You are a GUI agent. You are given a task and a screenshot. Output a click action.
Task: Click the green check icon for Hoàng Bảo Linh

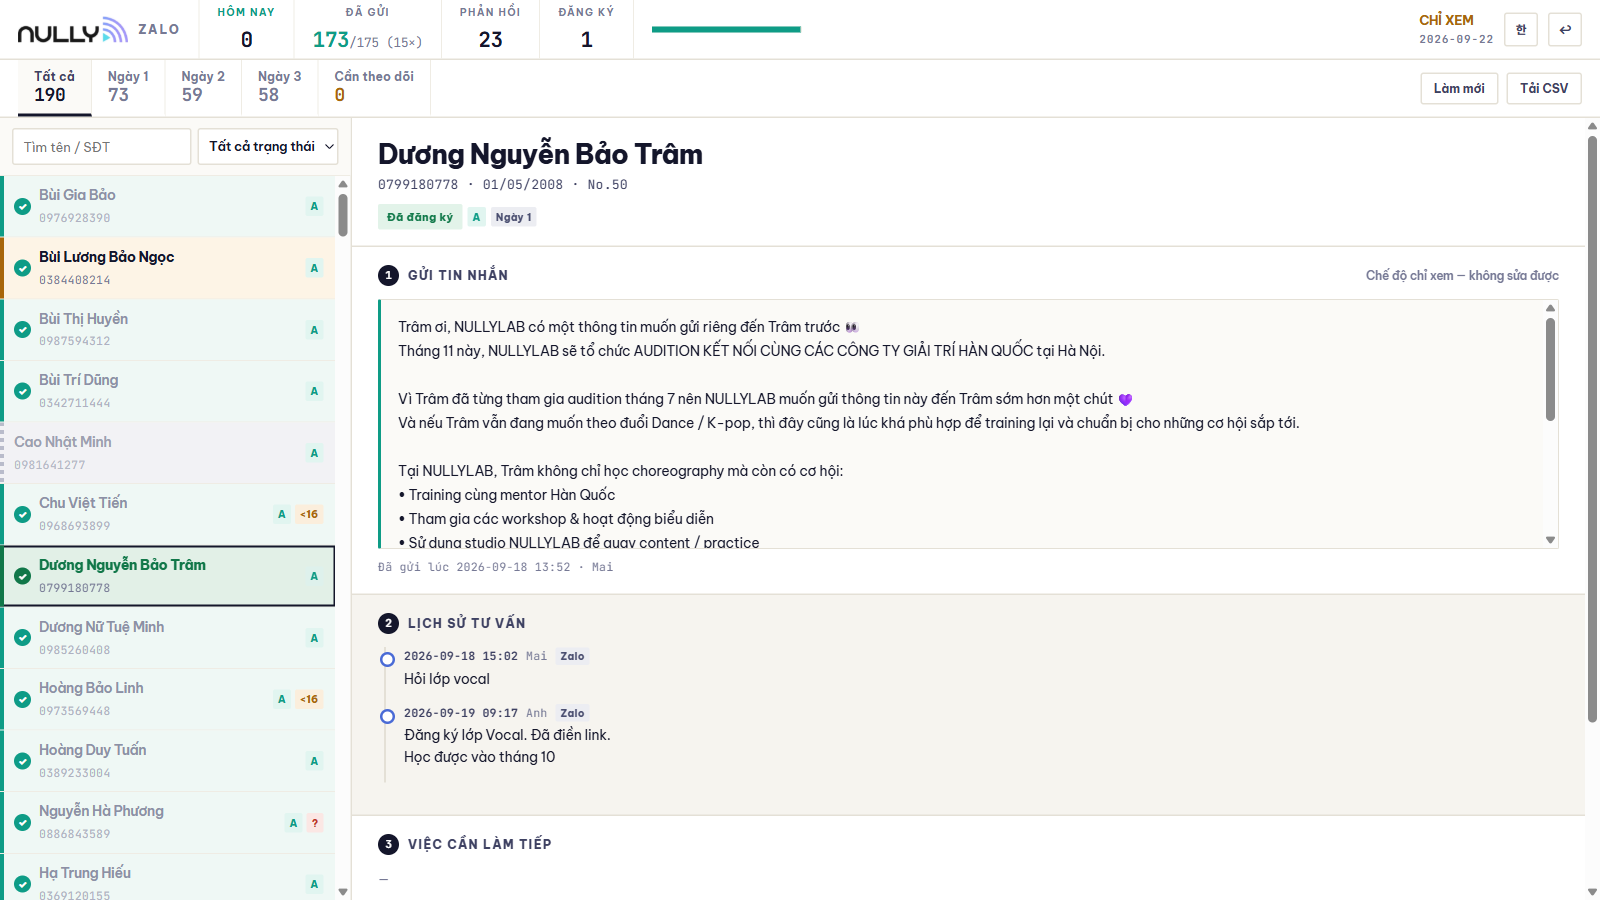[22, 699]
